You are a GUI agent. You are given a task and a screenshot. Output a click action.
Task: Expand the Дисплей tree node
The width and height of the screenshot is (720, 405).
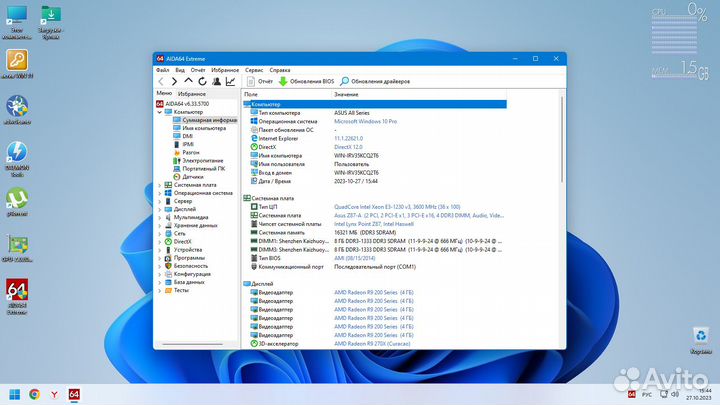click(159, 209)
